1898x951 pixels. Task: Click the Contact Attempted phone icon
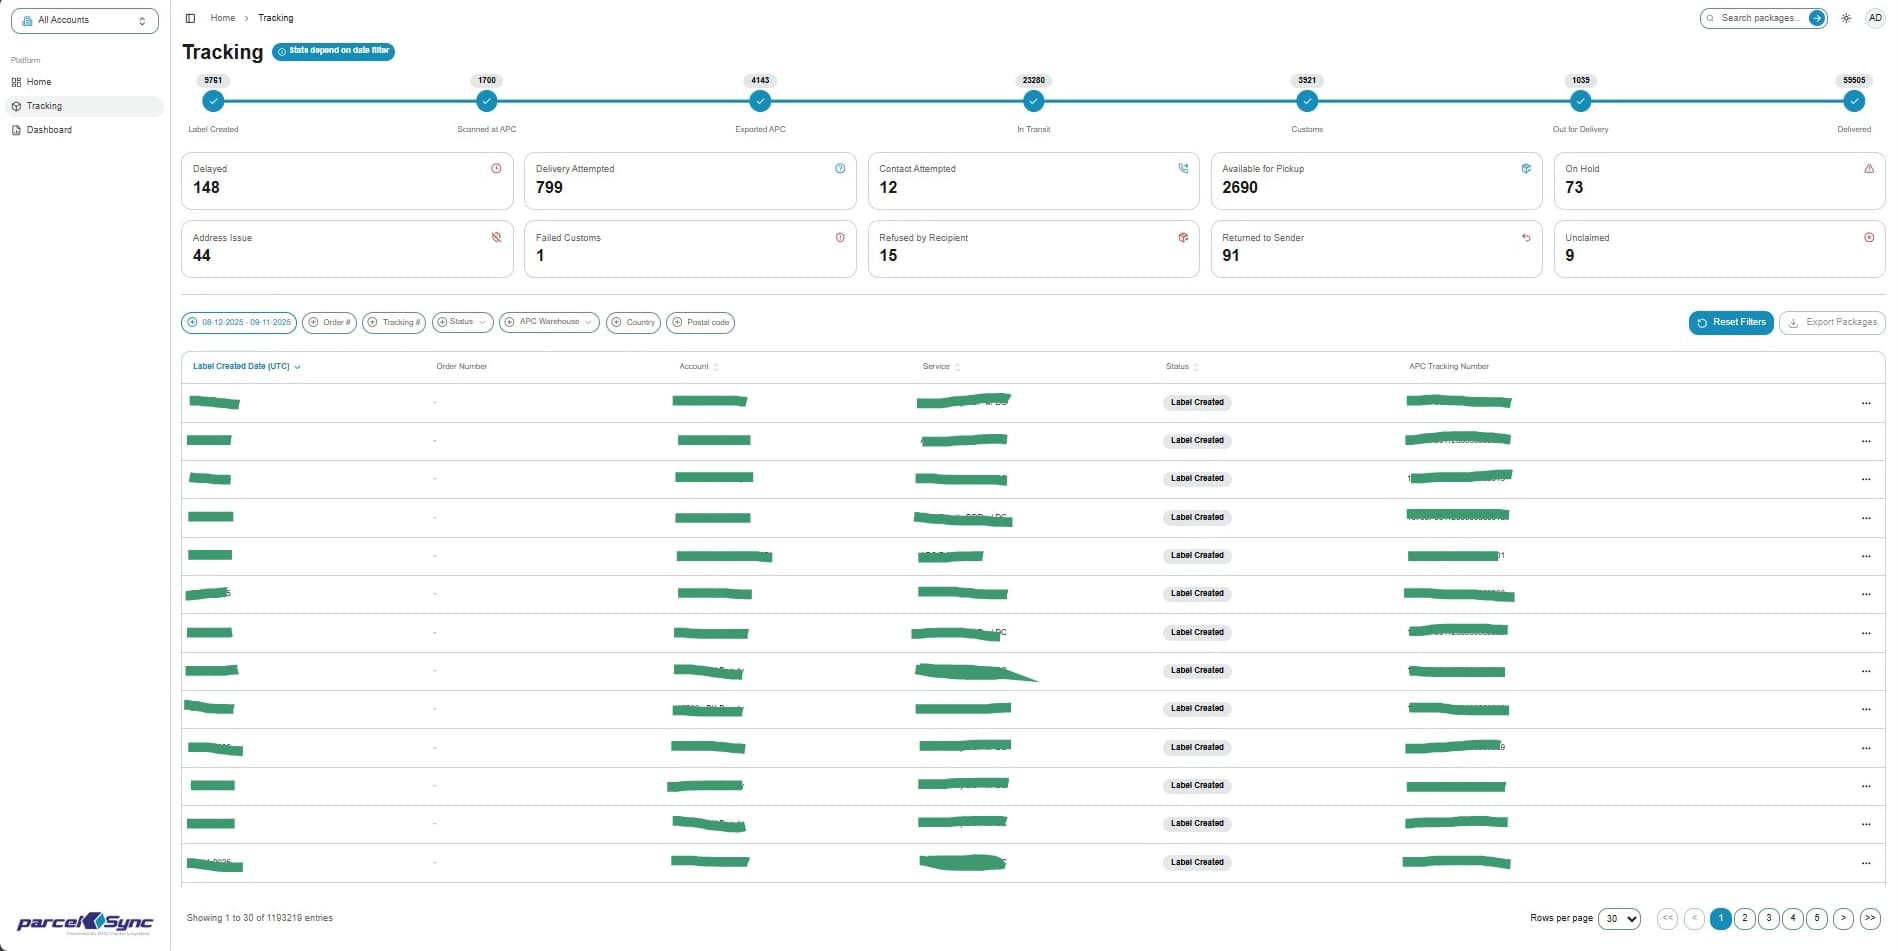[x=1183, y=169]
